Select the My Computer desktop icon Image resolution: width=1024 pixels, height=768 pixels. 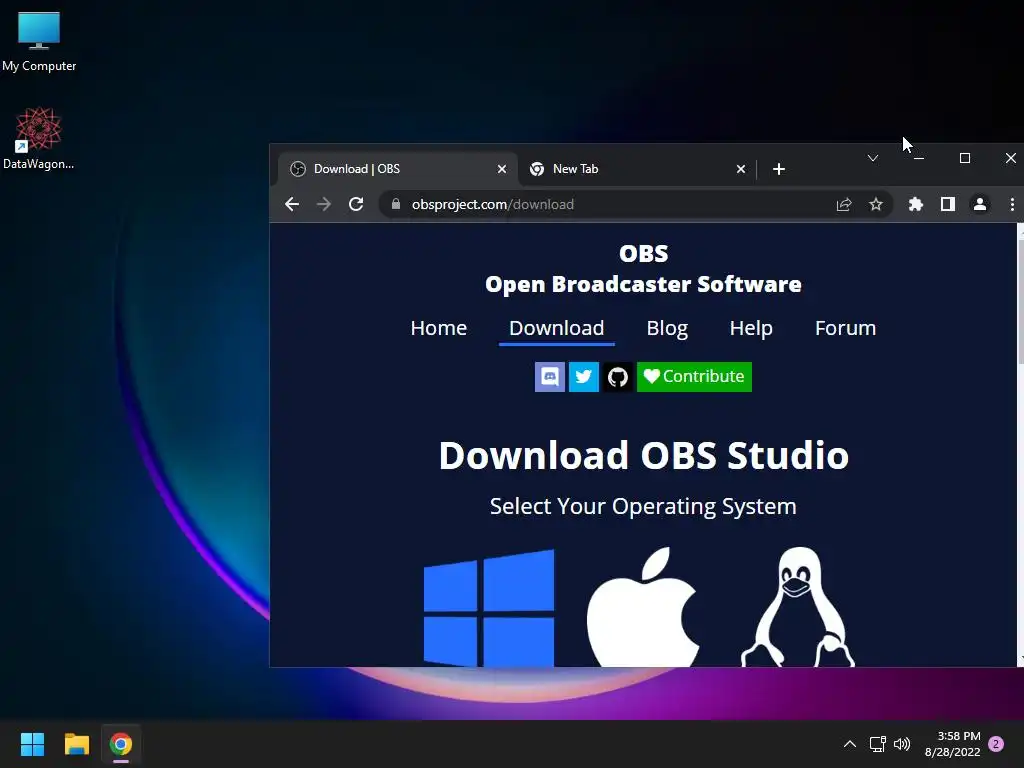point(39,42)
